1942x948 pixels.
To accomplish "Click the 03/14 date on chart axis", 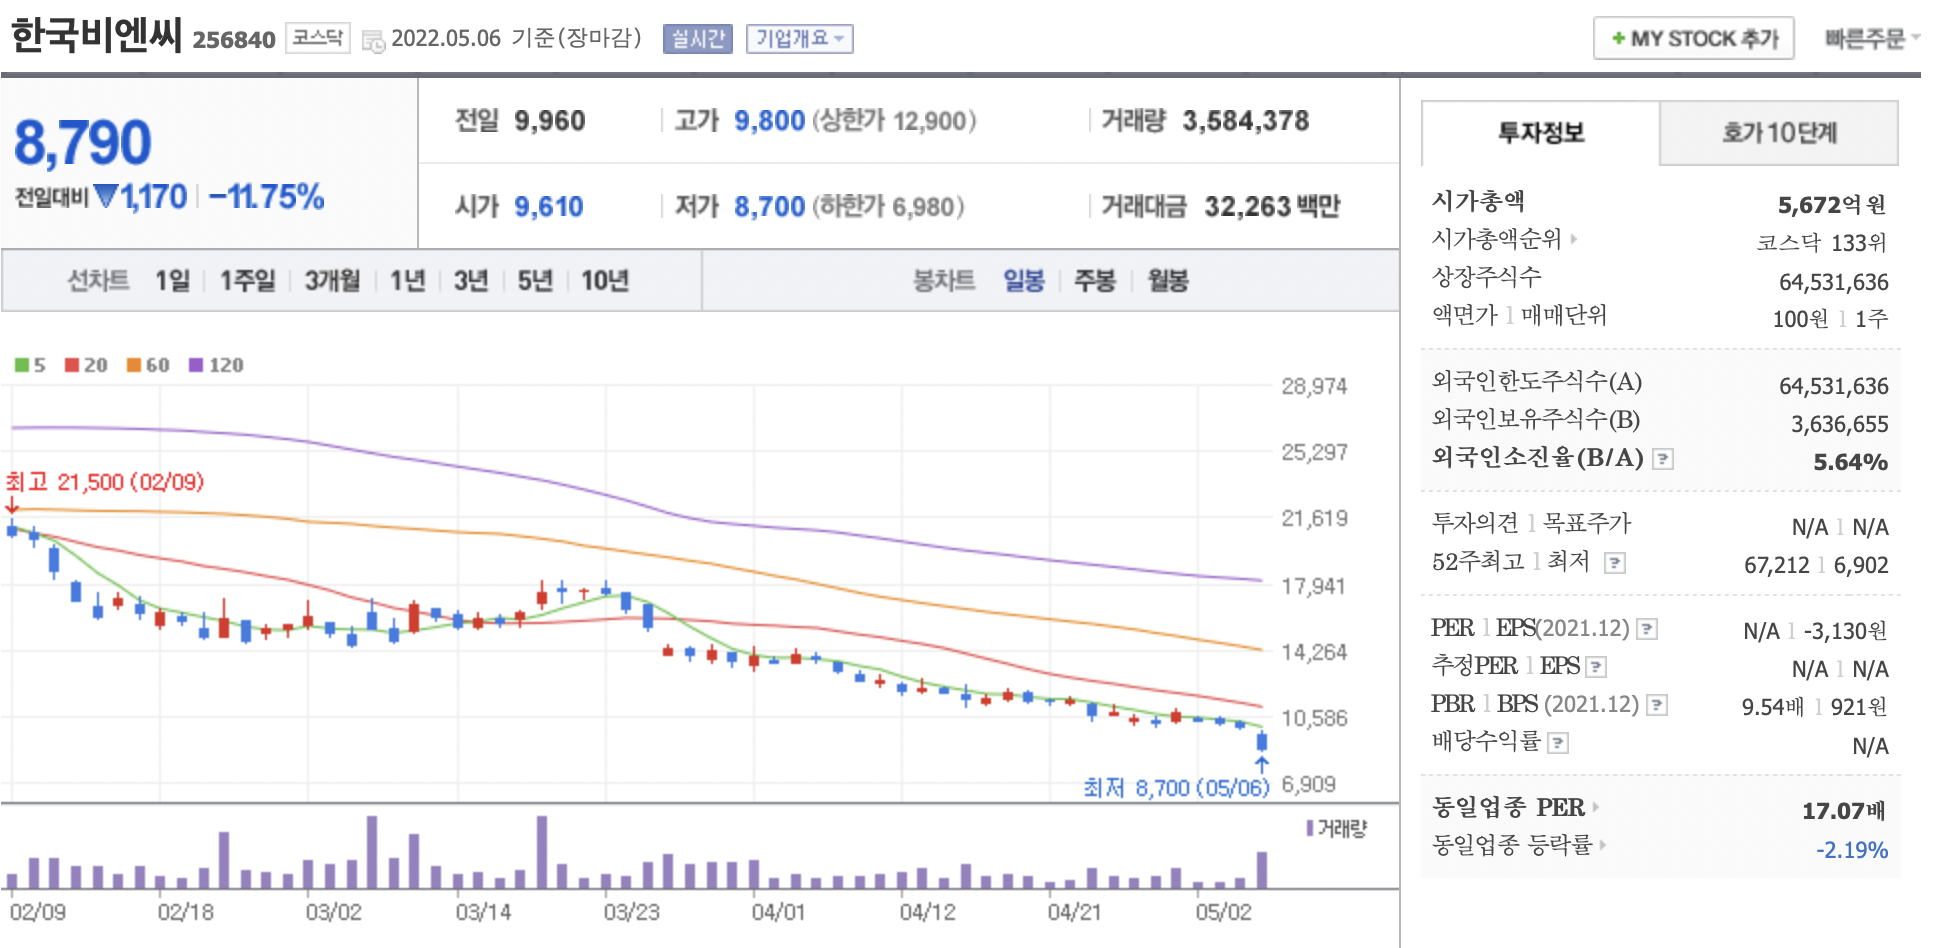I will click(x=483, y=912).
